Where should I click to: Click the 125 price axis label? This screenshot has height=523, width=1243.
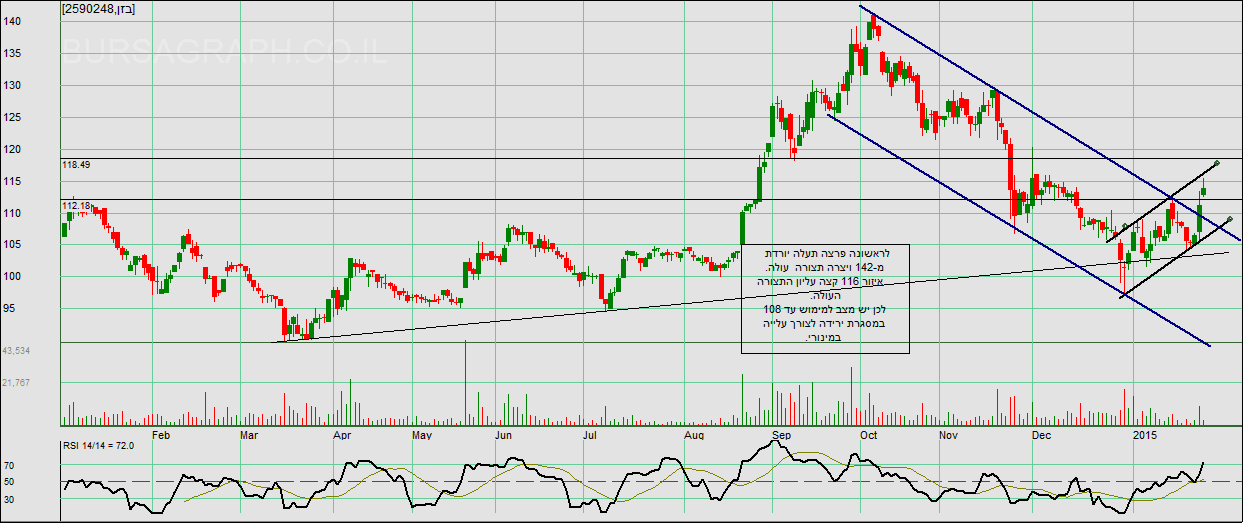[13, 117]
